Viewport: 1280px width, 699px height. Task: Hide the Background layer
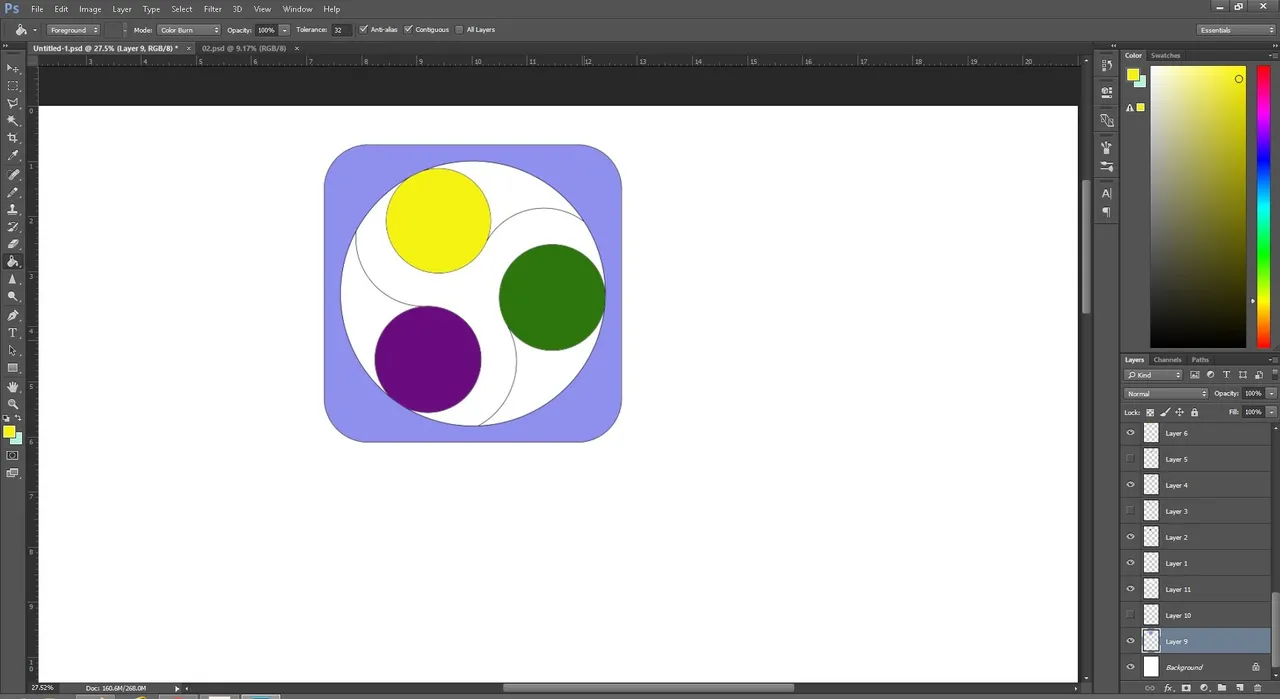click(1131, 667)
